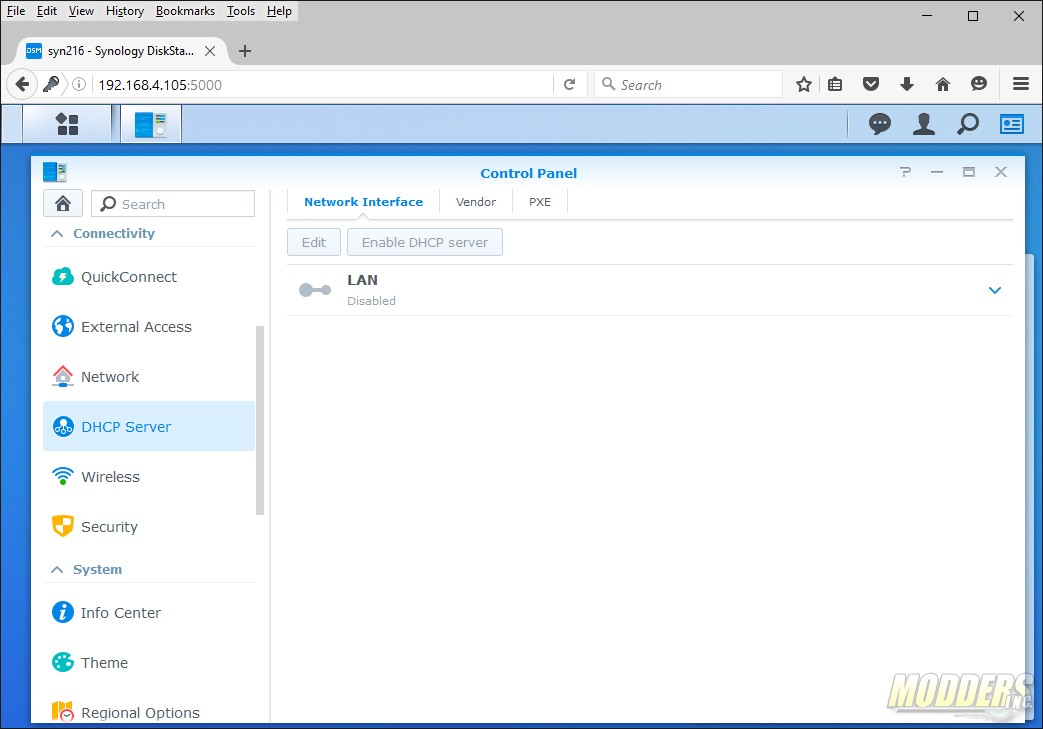
Task: Click the Firefox smiley chat icon
Action: 978,84
